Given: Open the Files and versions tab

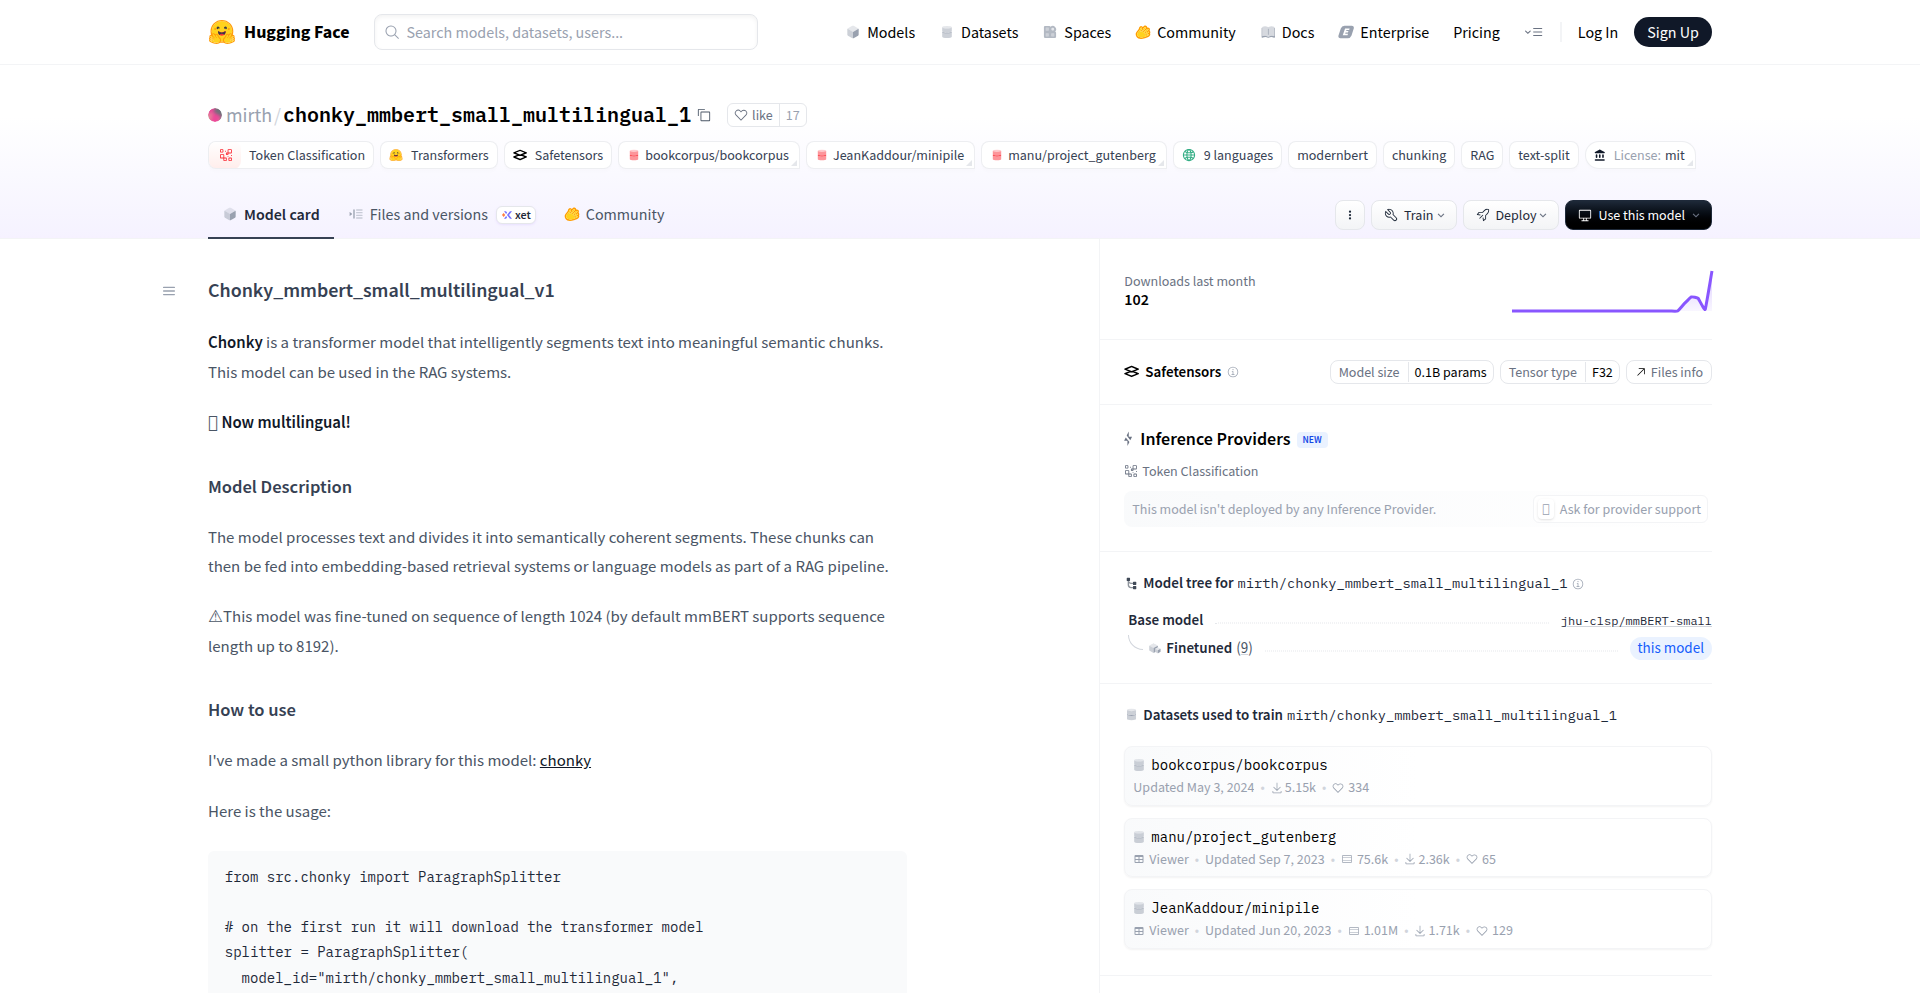Looking at the screenshot, I should pos(442,215).
